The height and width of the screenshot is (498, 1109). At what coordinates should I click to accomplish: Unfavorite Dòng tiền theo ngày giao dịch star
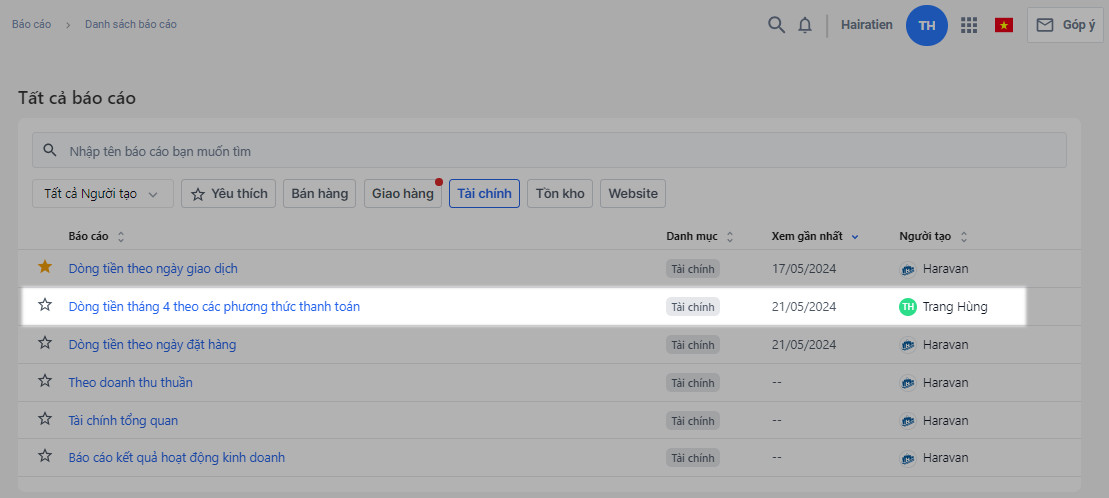tap(44, 267)
